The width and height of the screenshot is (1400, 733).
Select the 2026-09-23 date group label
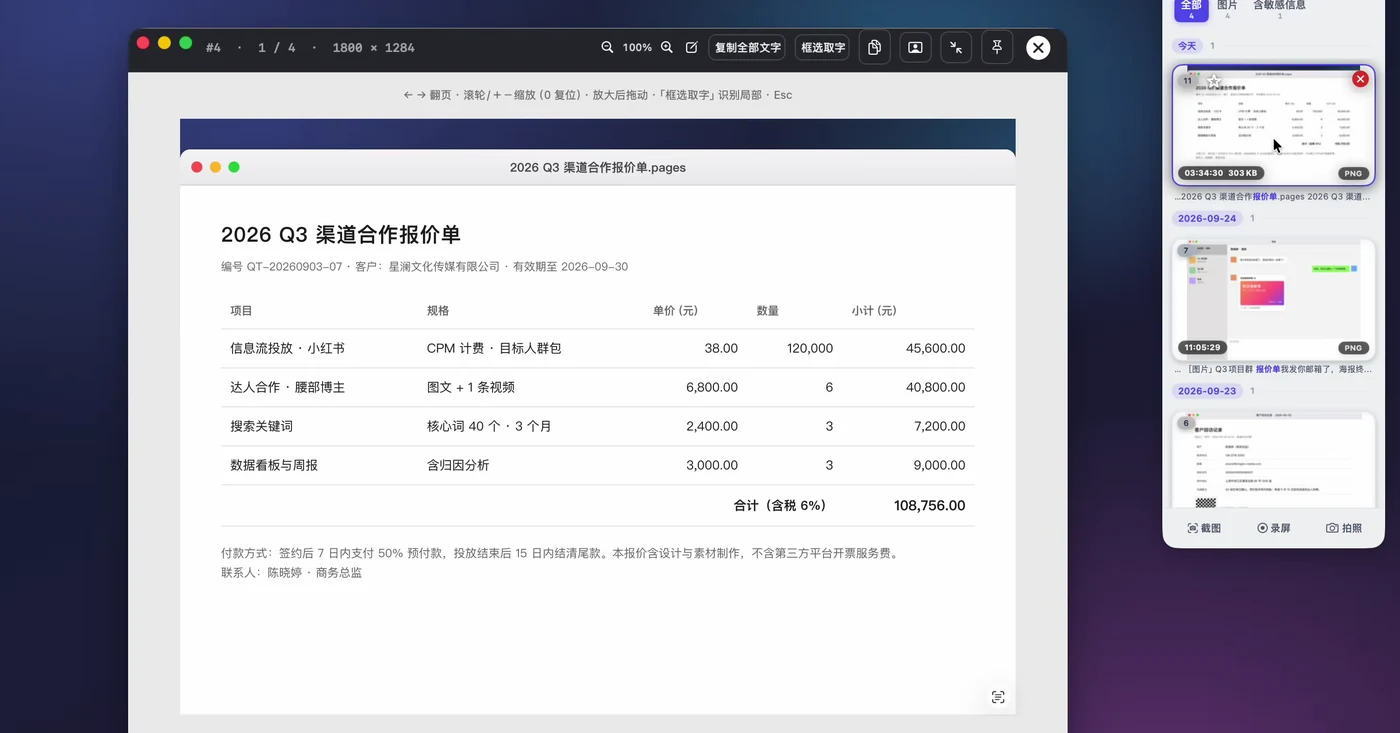(1207, 391)
